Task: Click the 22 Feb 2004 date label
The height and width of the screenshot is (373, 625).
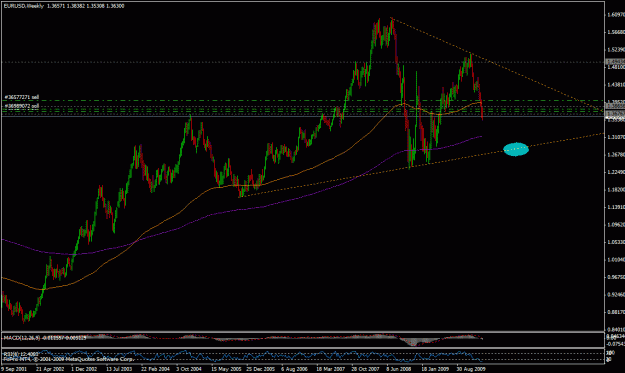Action: pyautogui.click(x=155, y=369)
